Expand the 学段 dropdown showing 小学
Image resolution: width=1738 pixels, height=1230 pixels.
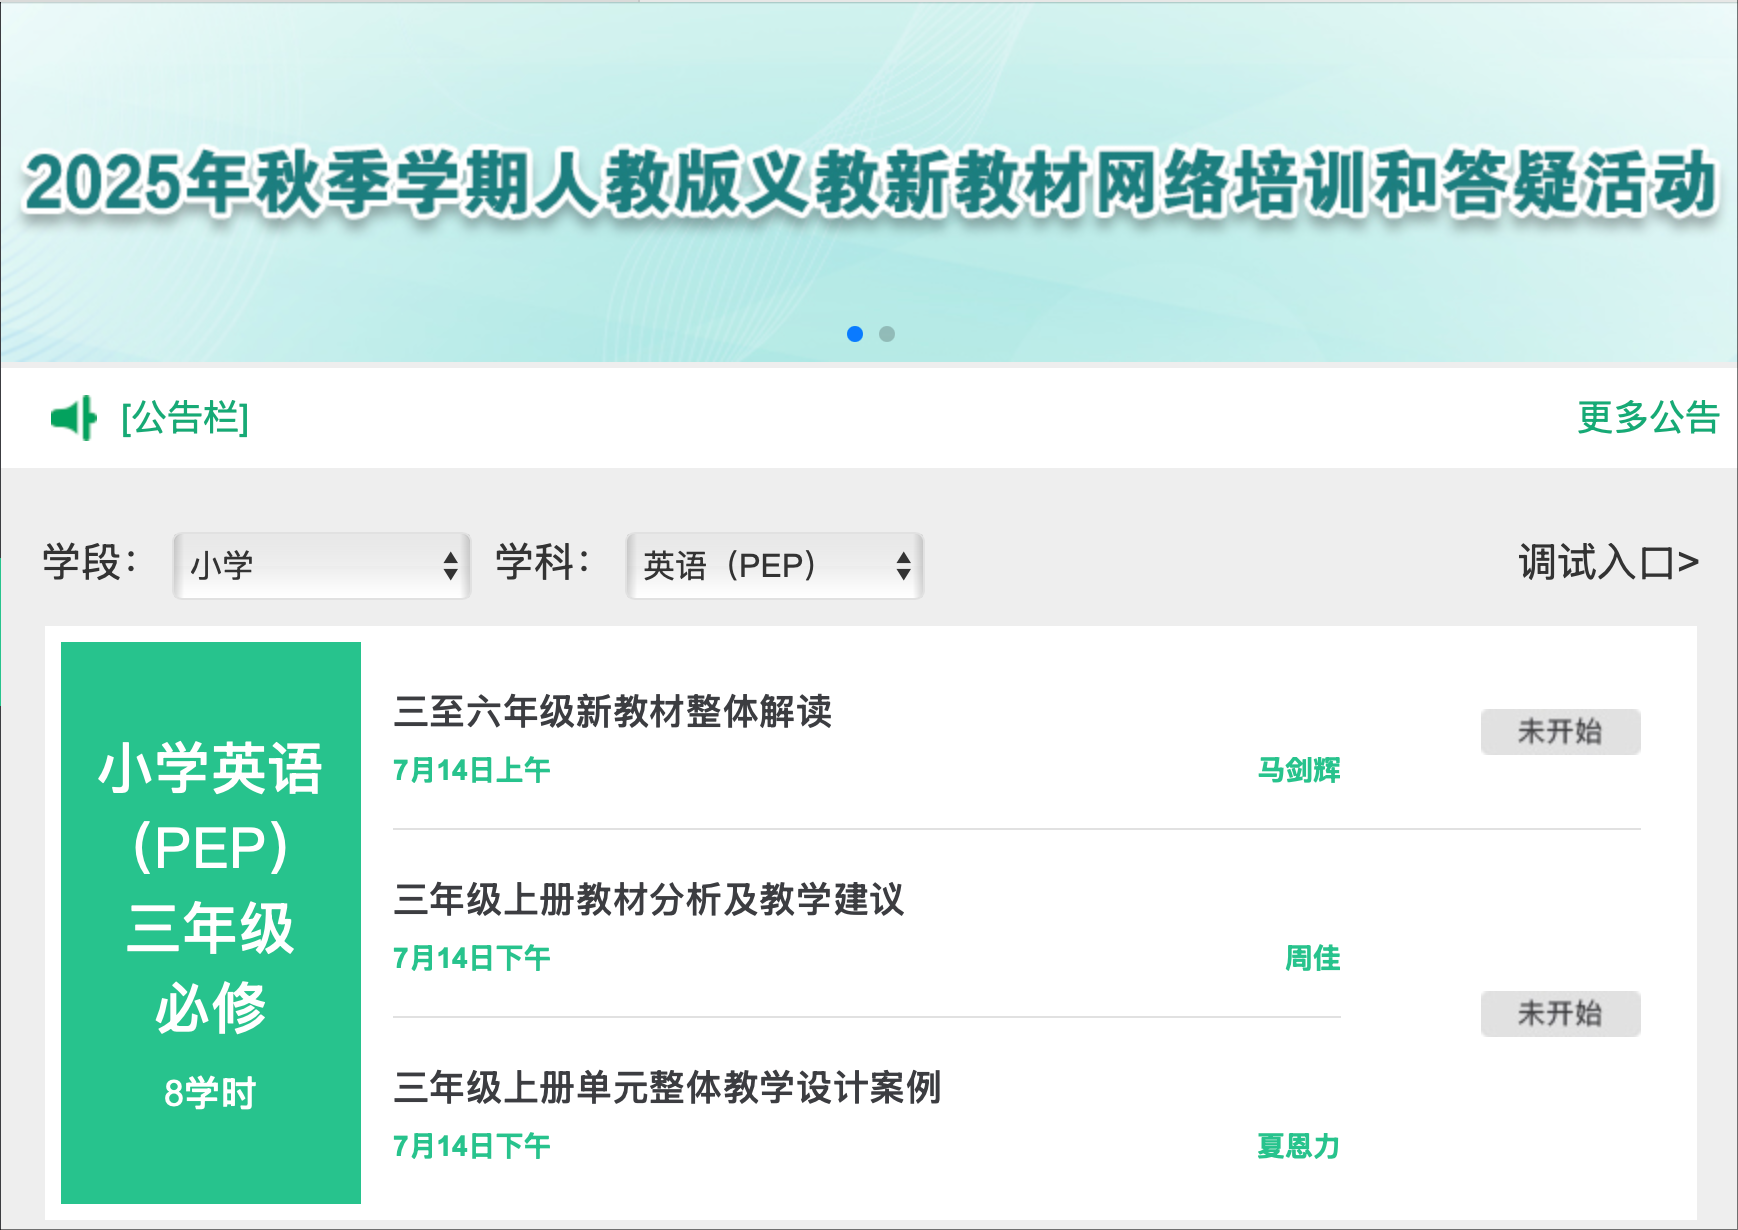(x=322, y=566)
